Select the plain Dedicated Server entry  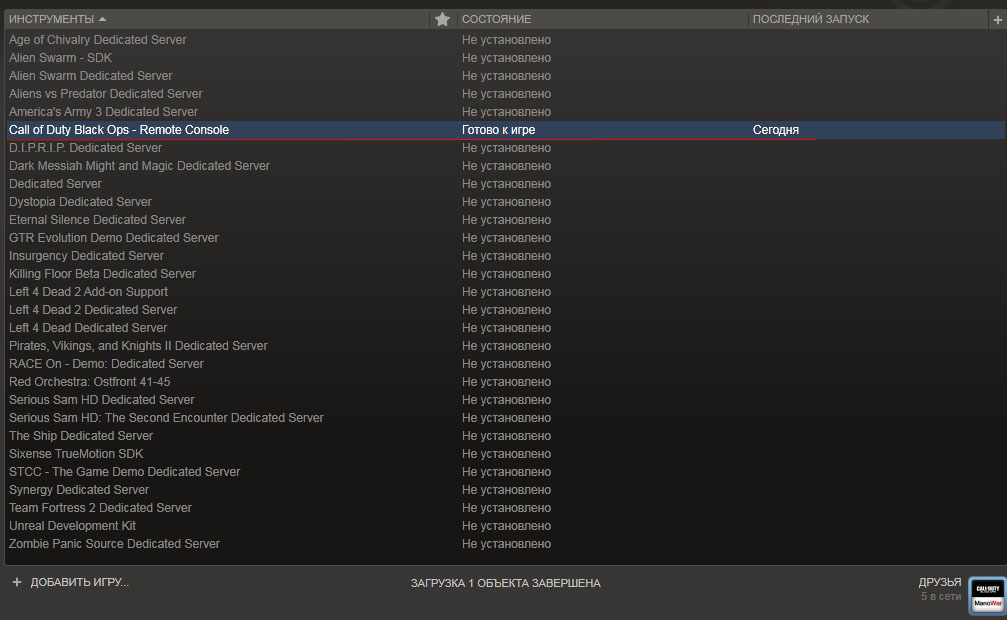(x=55, y=184)
